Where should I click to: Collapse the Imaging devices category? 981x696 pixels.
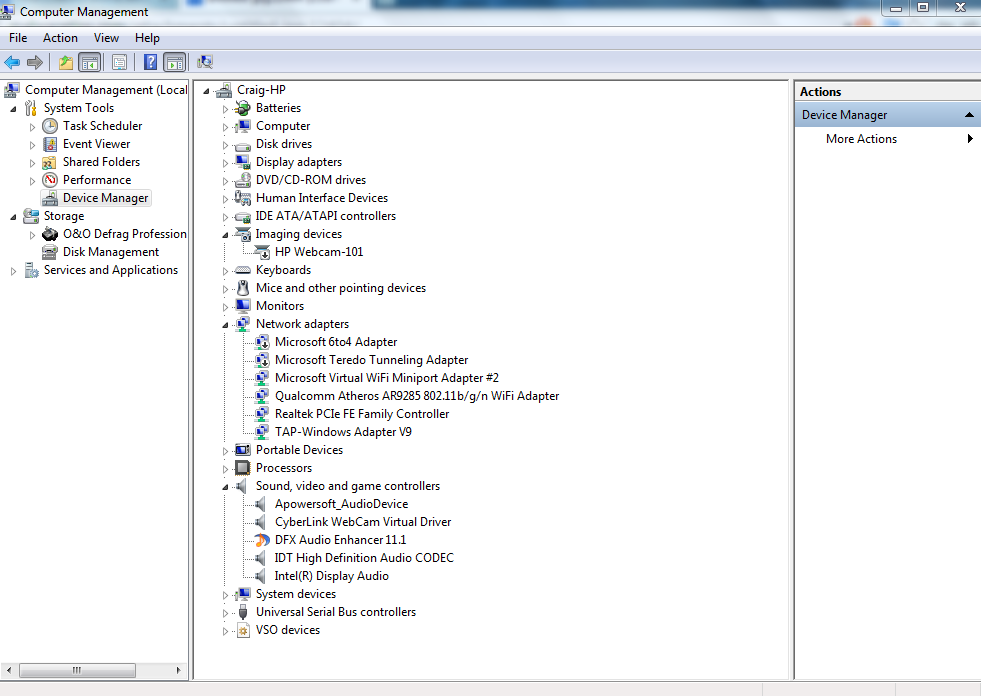point(225,235)
